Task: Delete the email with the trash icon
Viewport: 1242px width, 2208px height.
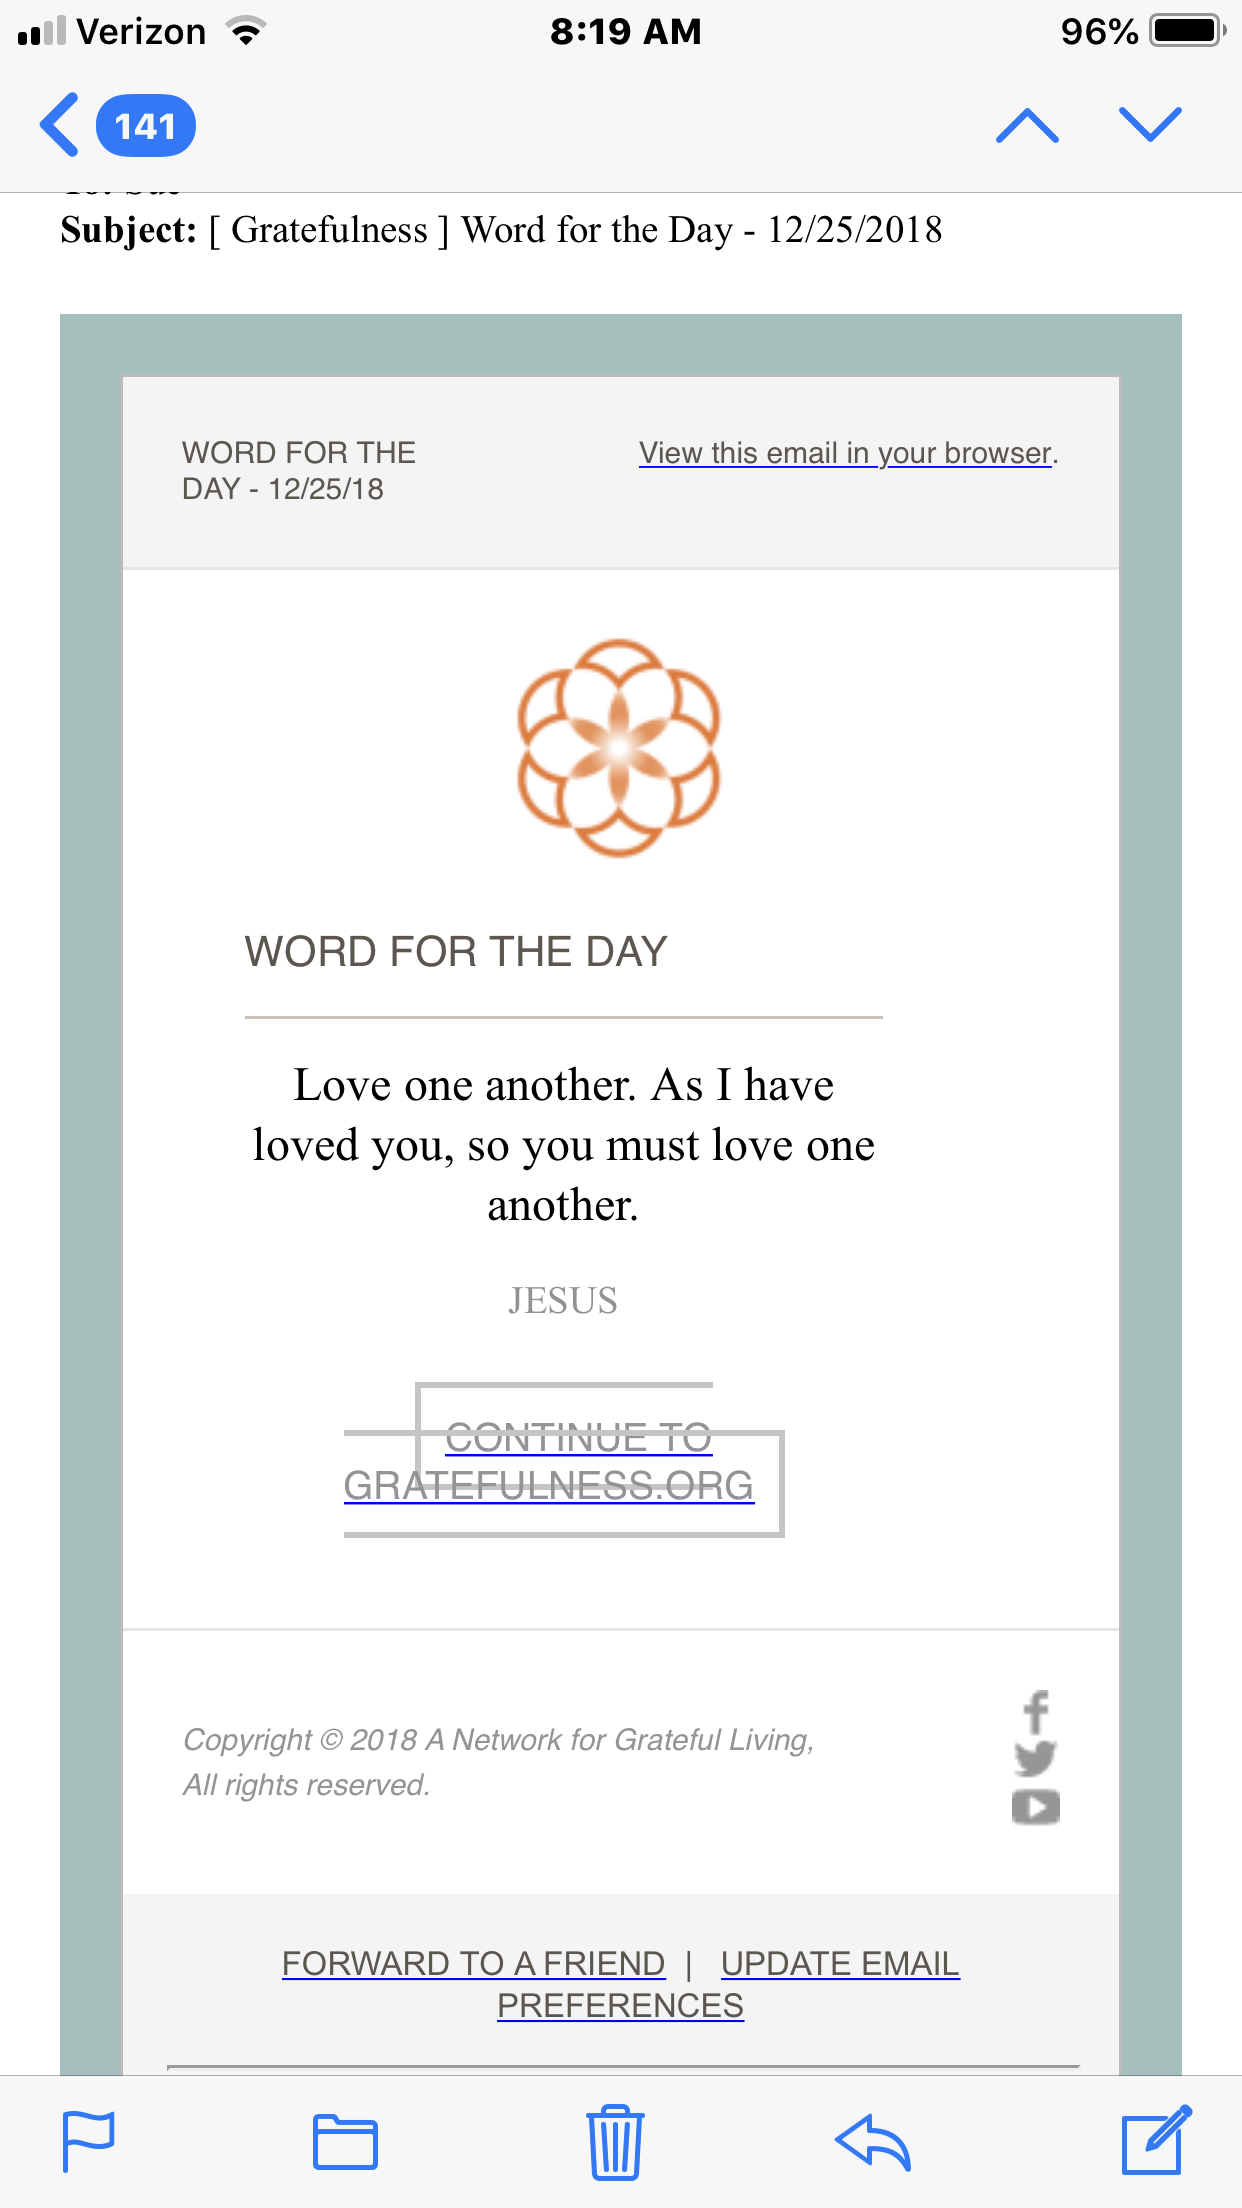Action: coord(615,2141)
